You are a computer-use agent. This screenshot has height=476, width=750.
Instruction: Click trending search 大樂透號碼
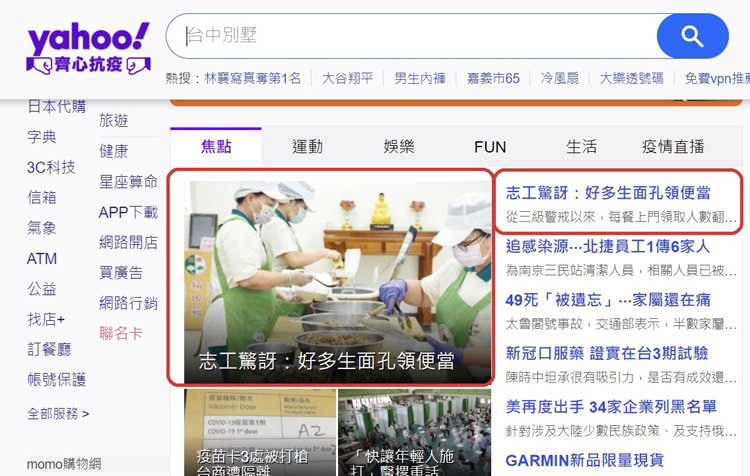click(631, 78)
